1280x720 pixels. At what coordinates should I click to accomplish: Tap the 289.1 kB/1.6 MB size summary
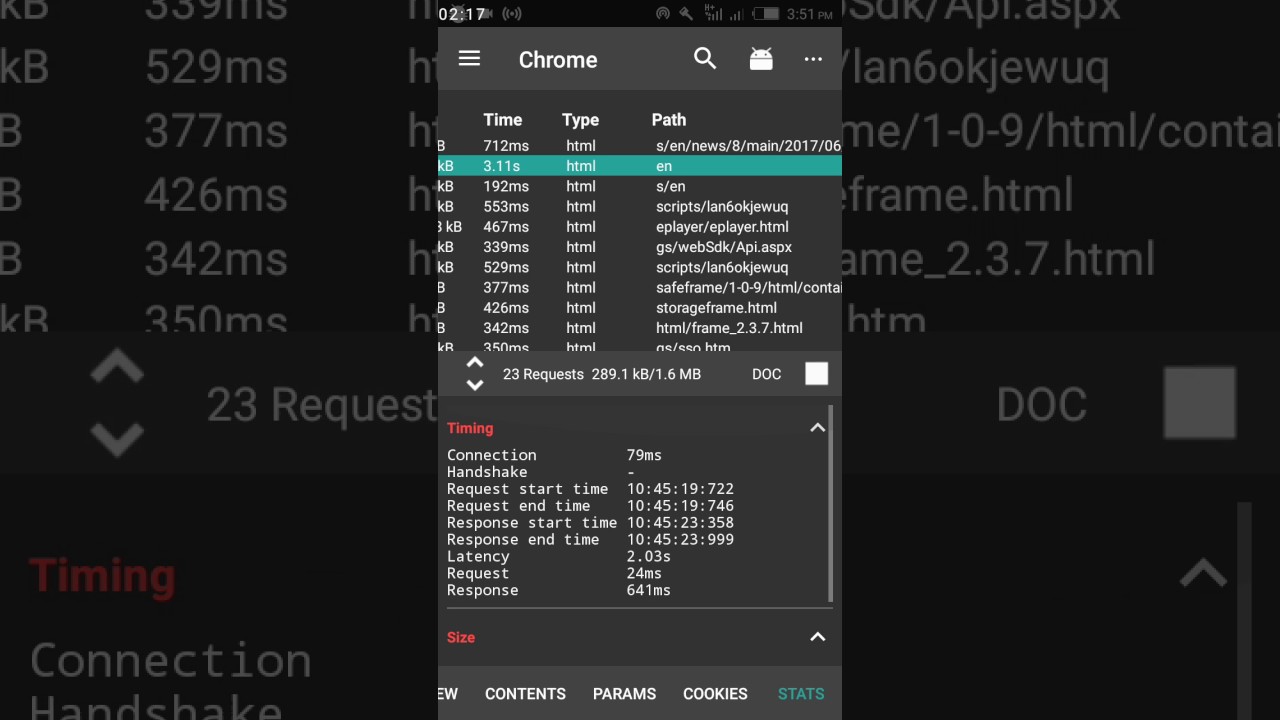coord(646,374)
